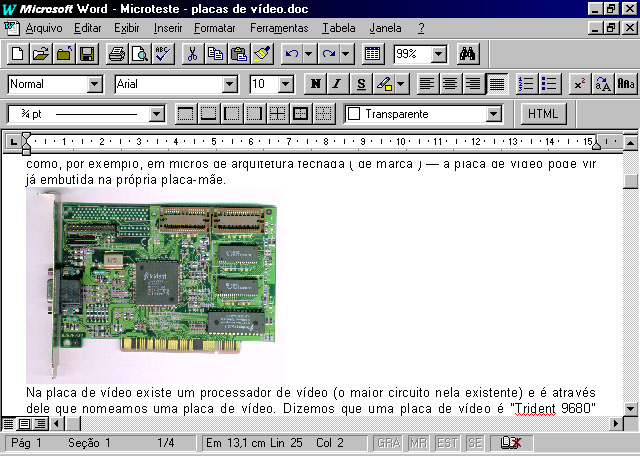The height and width of the screenshot is (456, 640).
Task: Apply the highlighter color
Action: 384,84
